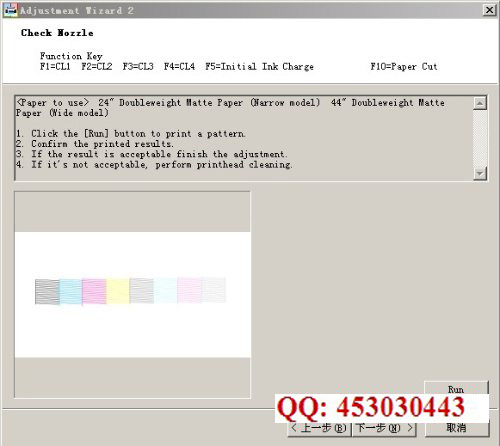Go back with the 上一步 button
This screenshot has width=500, height=446.
[319, 428]
